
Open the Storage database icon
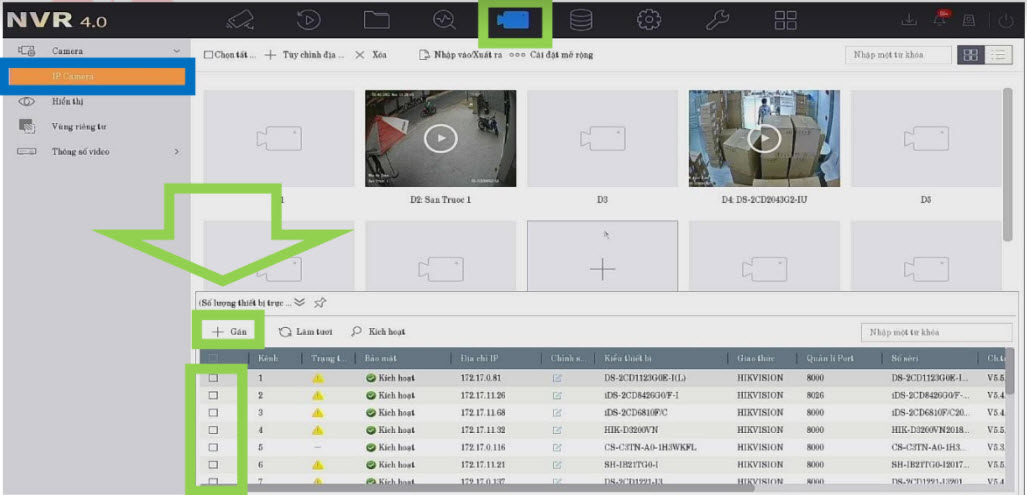click(x=580, y=20)
